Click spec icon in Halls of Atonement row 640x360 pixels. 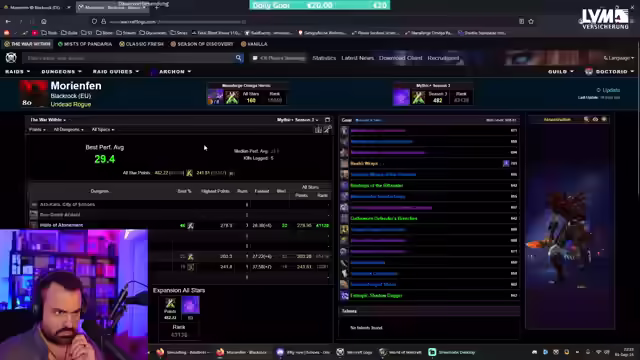pos(191,225)
